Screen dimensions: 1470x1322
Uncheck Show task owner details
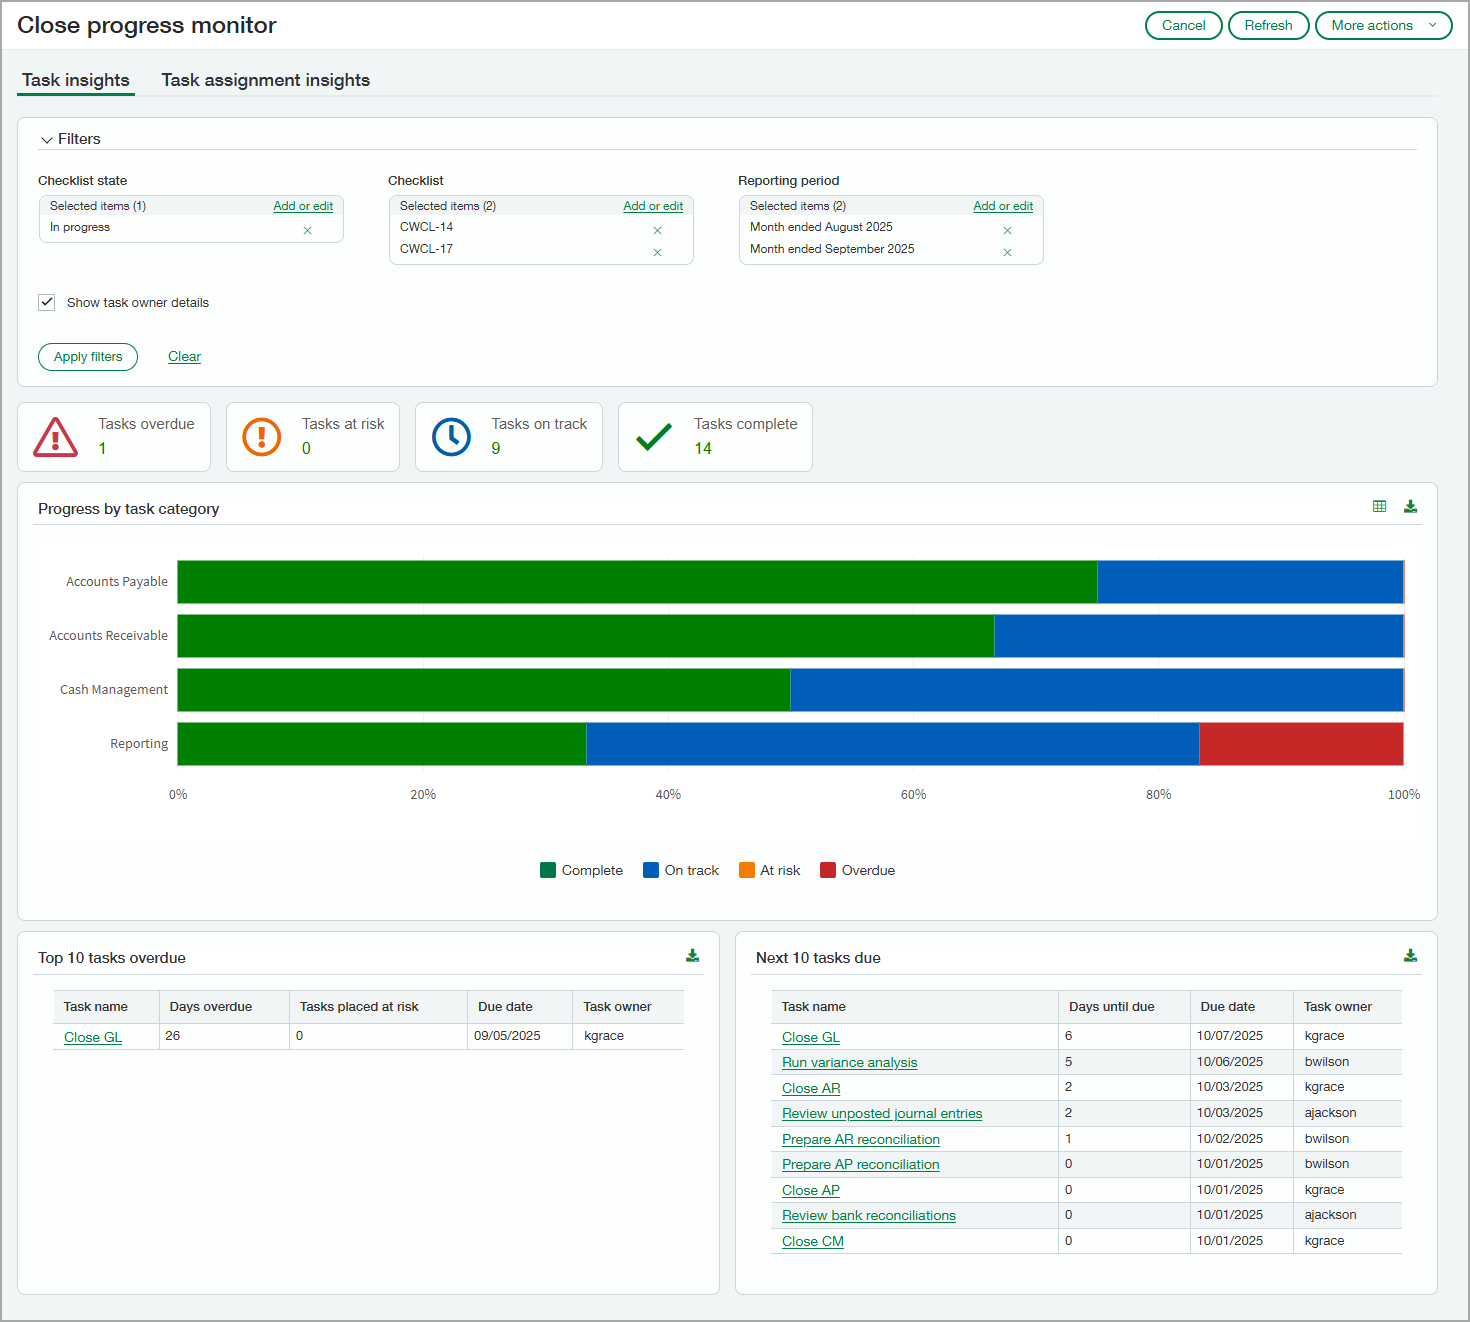(46, 302)
